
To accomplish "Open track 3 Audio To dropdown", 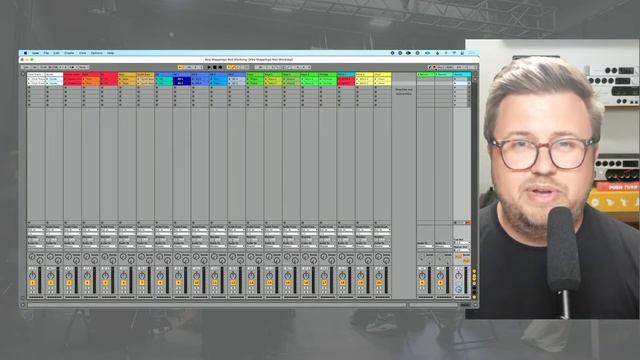I will point(72,247).
